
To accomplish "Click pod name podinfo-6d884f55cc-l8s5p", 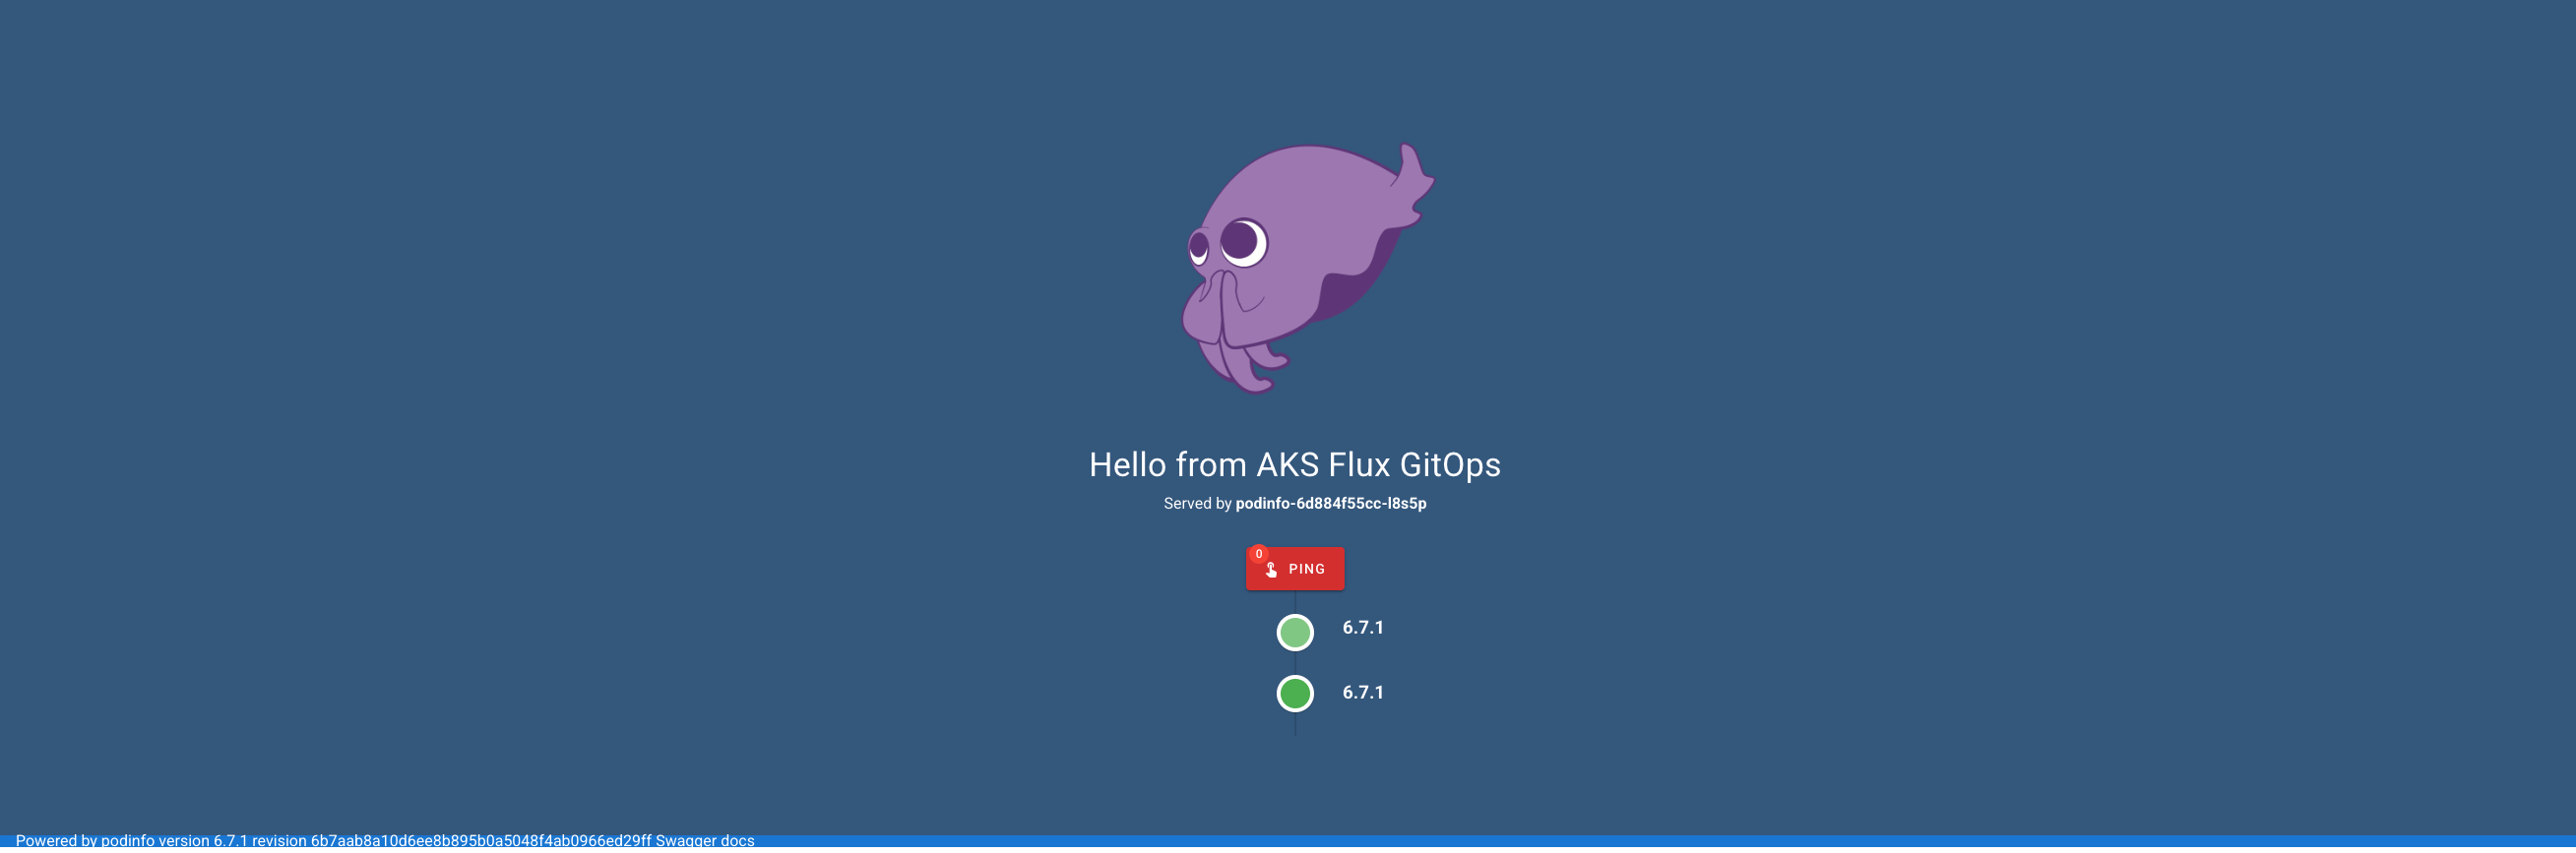I will (x=1331, y=503).
